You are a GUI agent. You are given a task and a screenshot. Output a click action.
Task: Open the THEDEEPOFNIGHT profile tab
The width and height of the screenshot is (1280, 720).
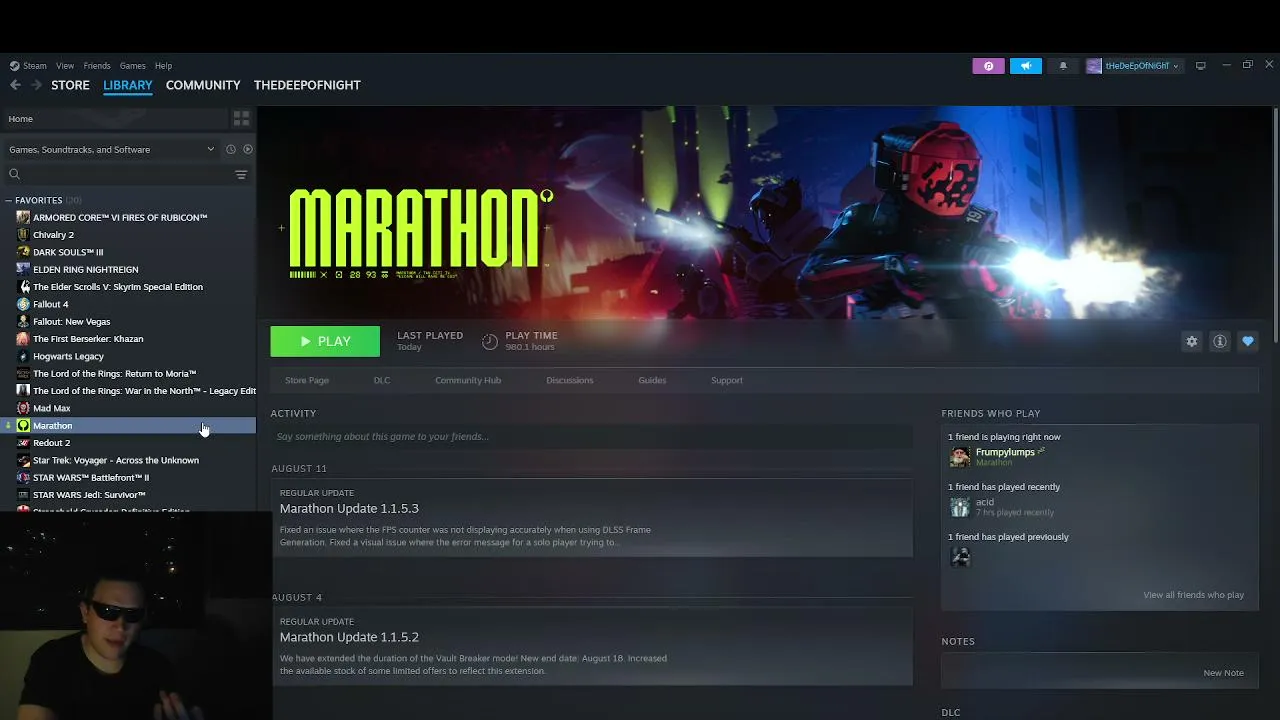coord(307,85)
